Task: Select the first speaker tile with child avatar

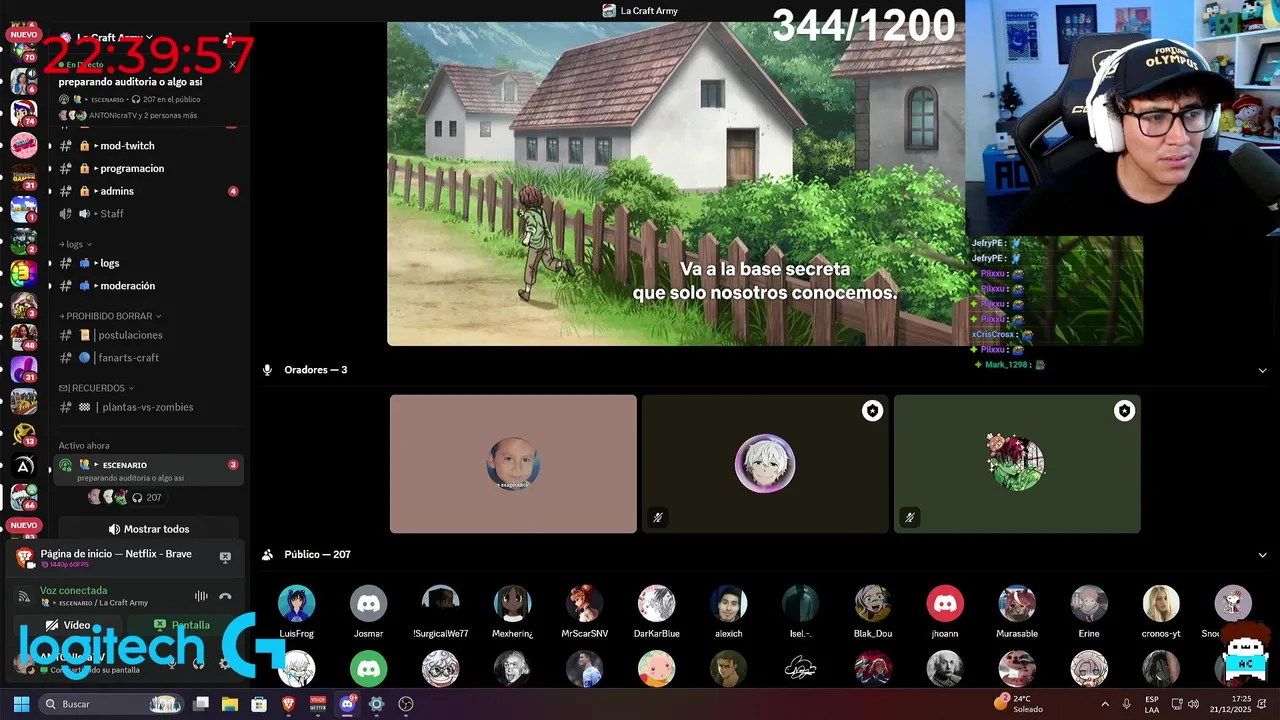Action: 513,464
